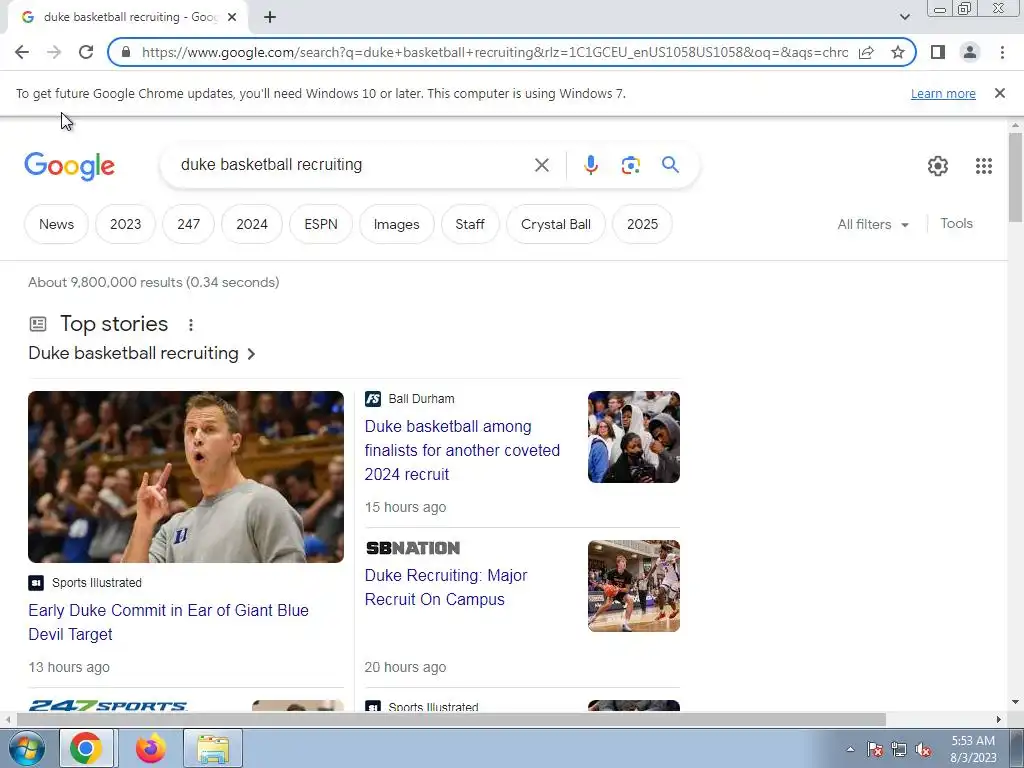Open Early Duke Commit in Ear article
Screen dimensions: 1024x768
point(168,622)
